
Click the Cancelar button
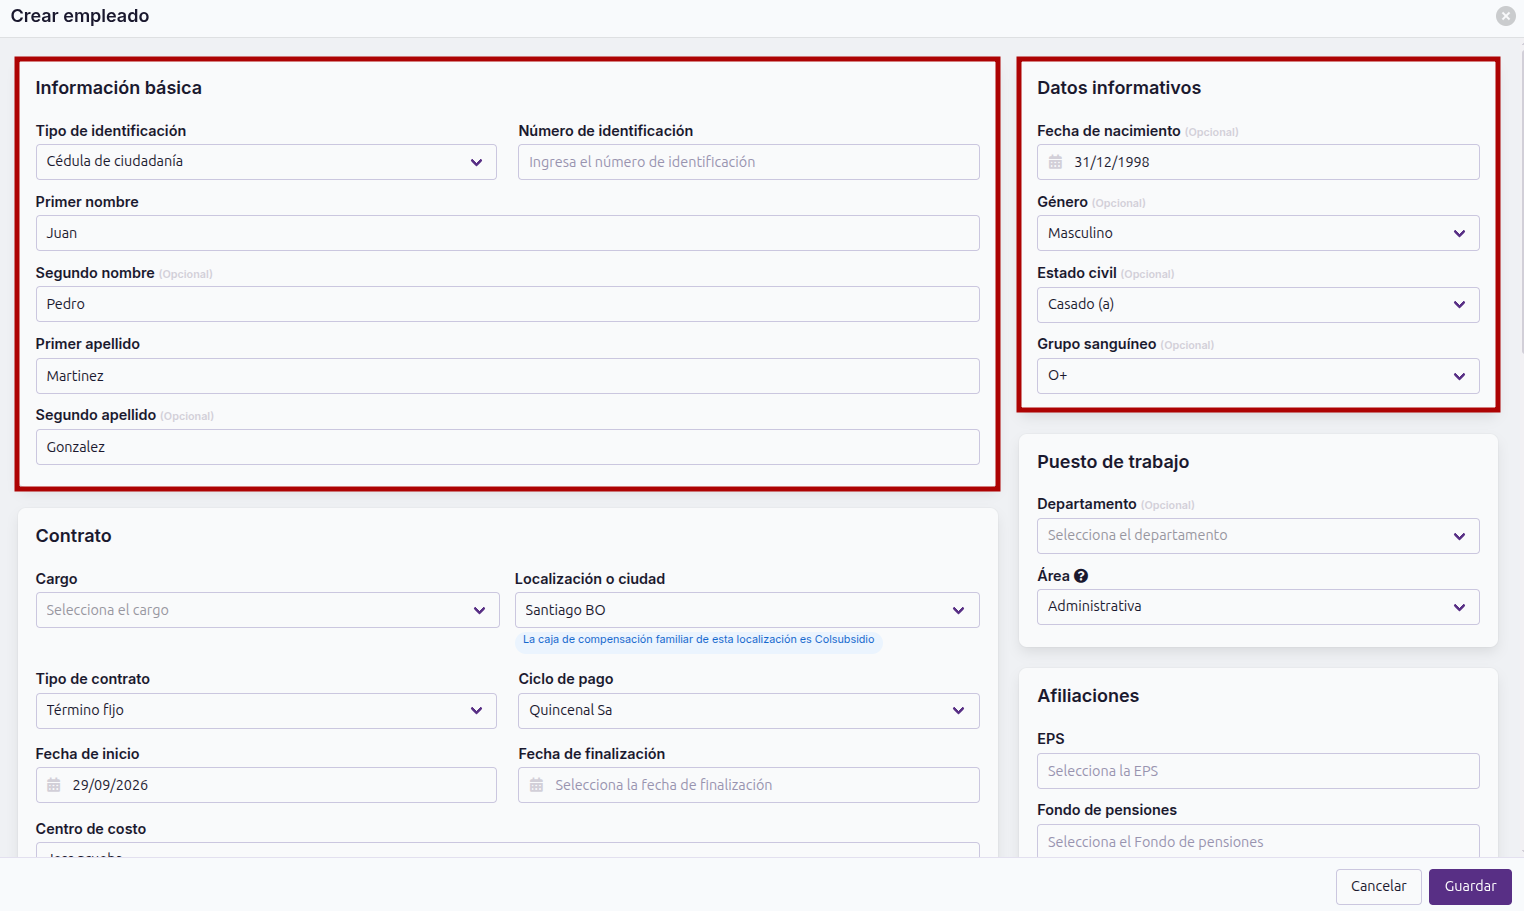[1378, 887]
